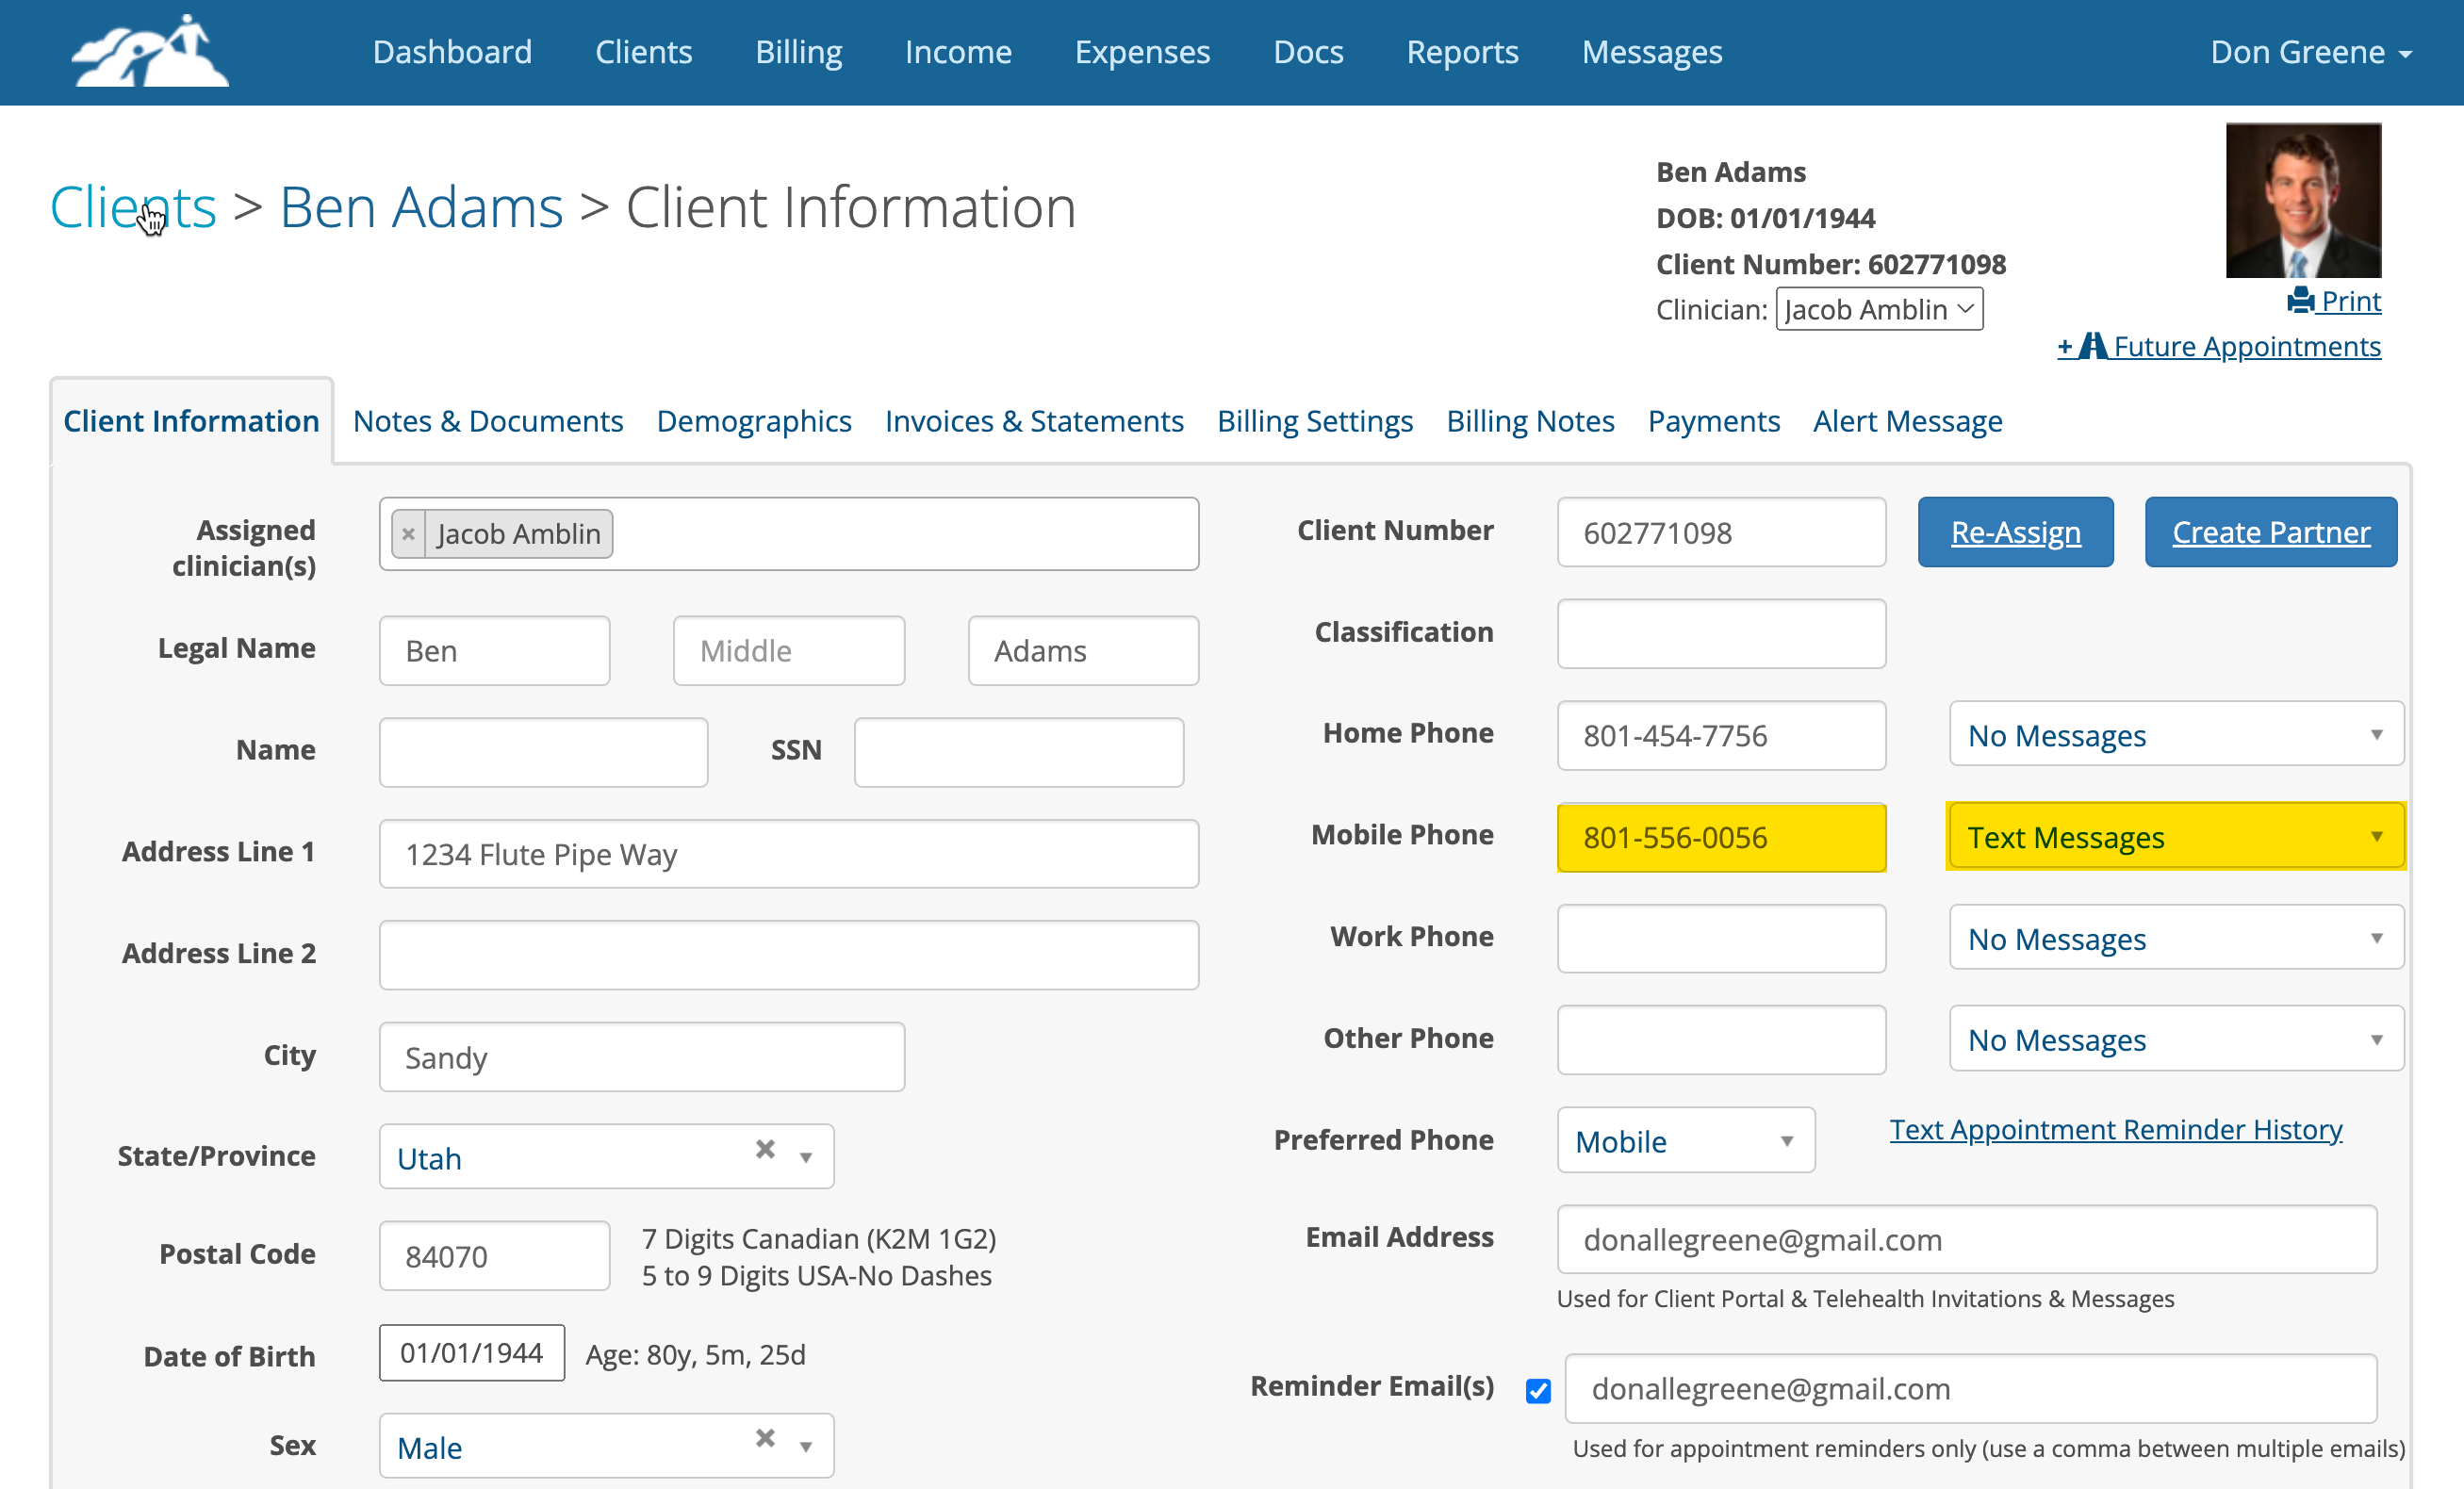The height and width of the screenshot is (1489, 2464).
Task: Click Clients breadcrumb link
Action: click(x=133, y=207)
